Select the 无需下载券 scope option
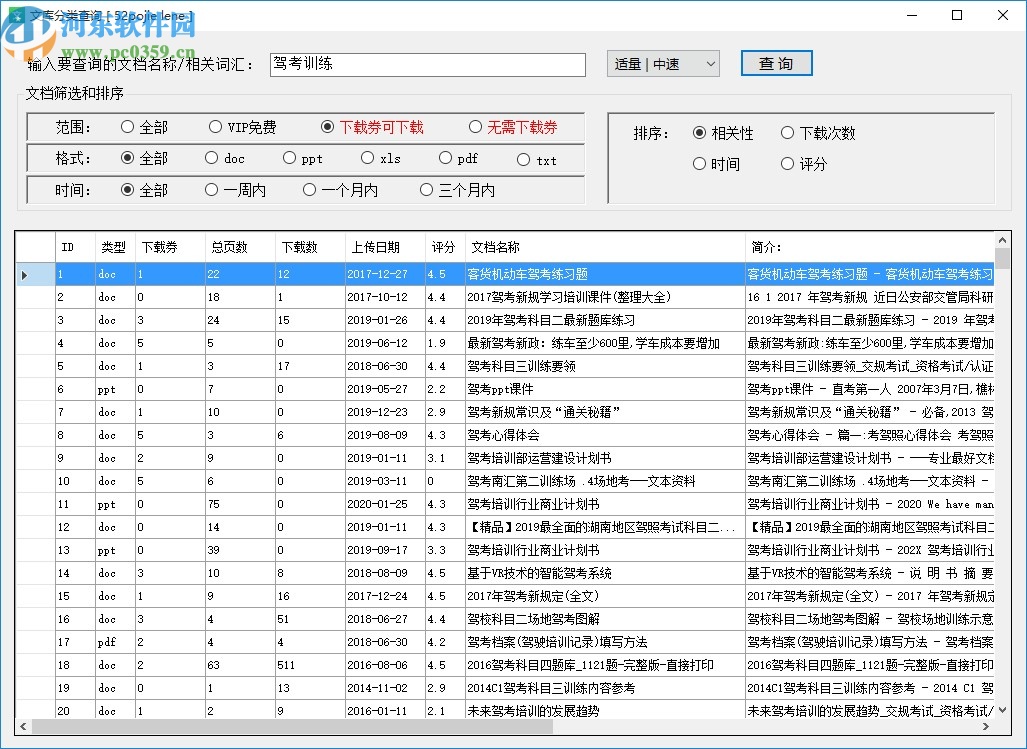This screenshot has height=749, width=1027. click(x=477, y=127)
